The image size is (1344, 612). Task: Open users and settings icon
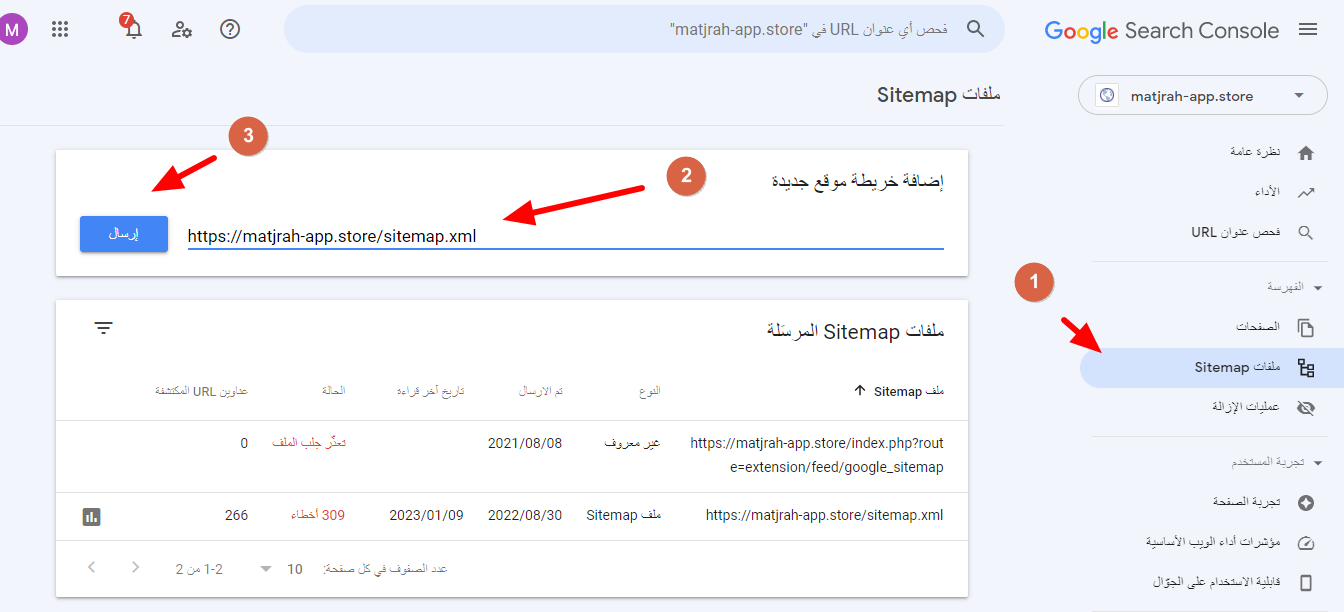pyautogui.click(x=181, y=29)
